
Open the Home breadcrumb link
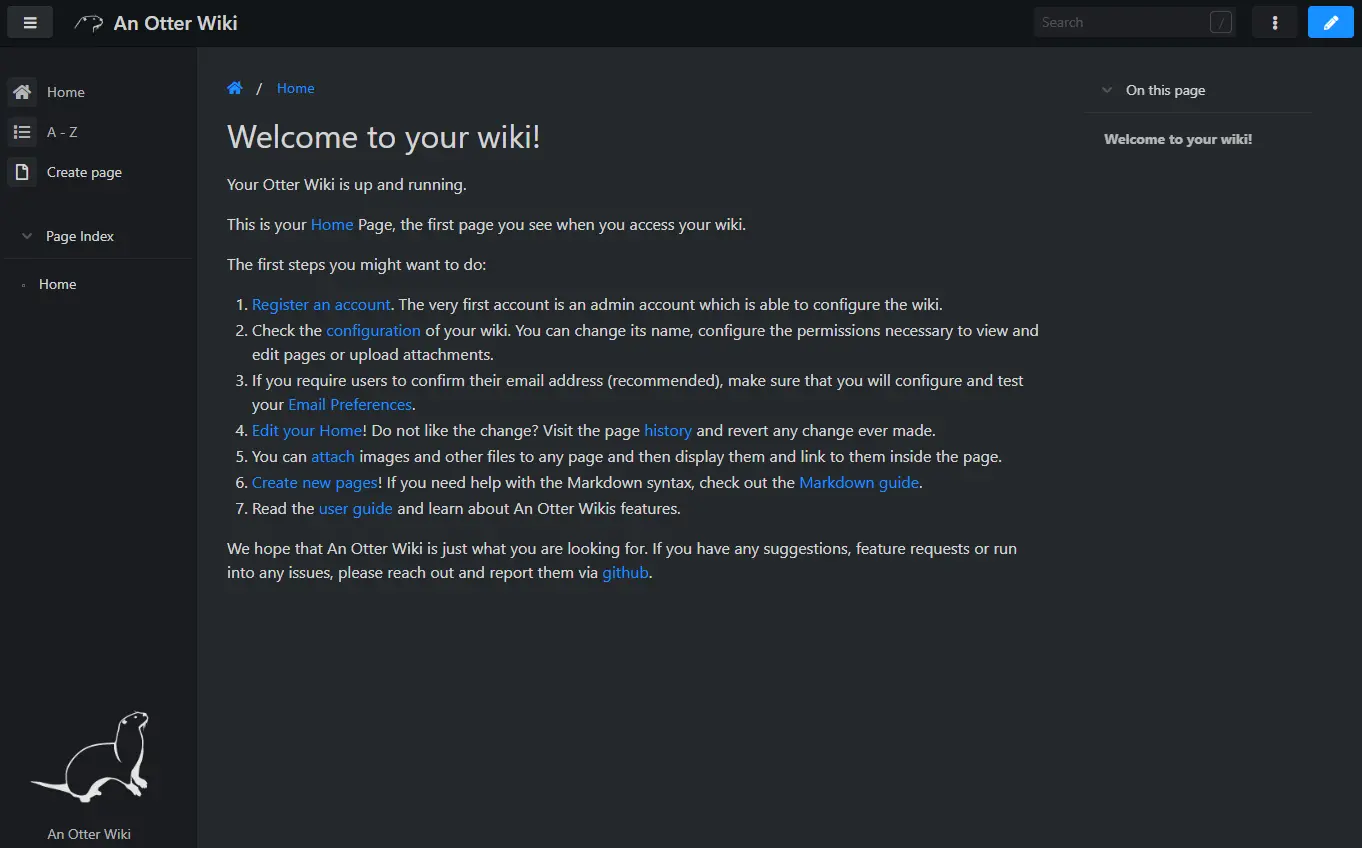295,88
